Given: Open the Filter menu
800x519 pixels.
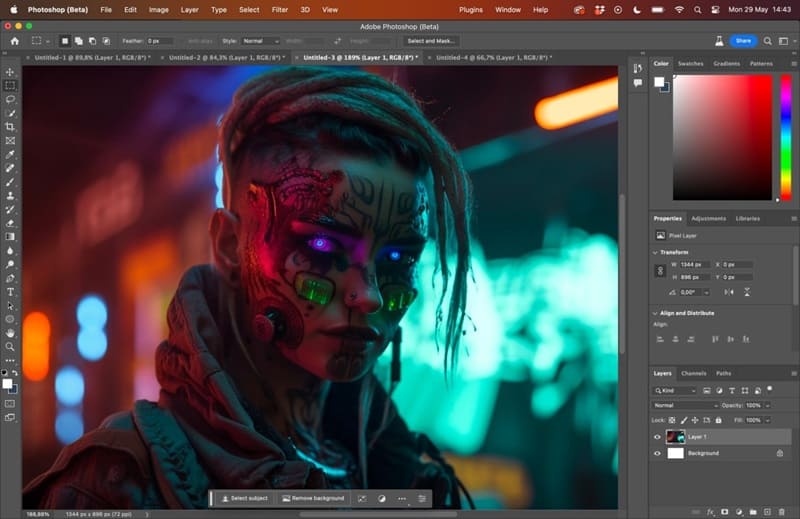Looking at the screenshot, I should [280, 10].
